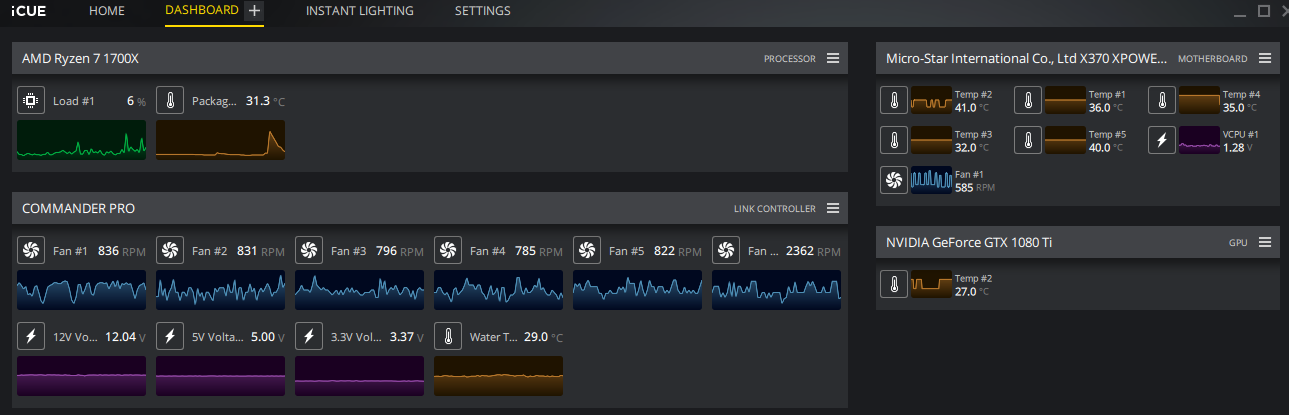Click the Water Temp orange graph
The width and height of the screenshot is (1289, 415).
499,375
